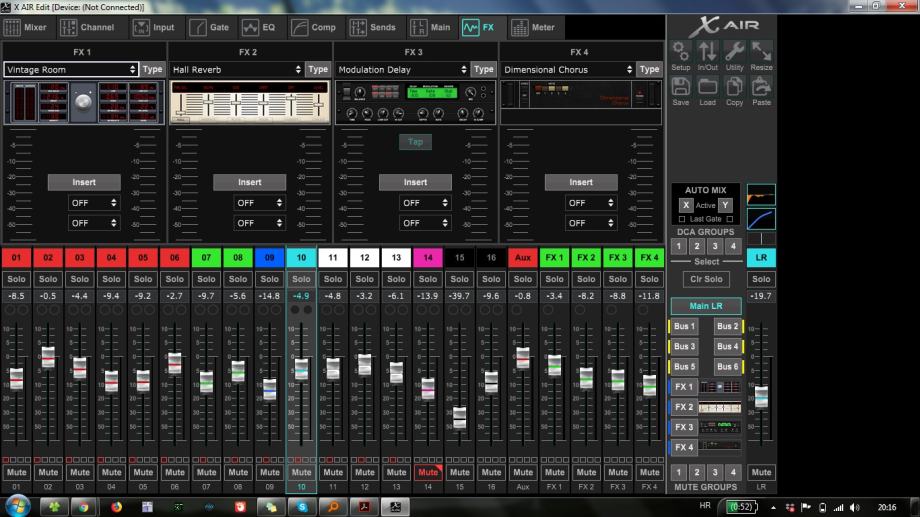Image resolution: width=920 pixels, height=517 pixels.
Task: Open Firefox from the taskbar
Action: coord(116,507)
